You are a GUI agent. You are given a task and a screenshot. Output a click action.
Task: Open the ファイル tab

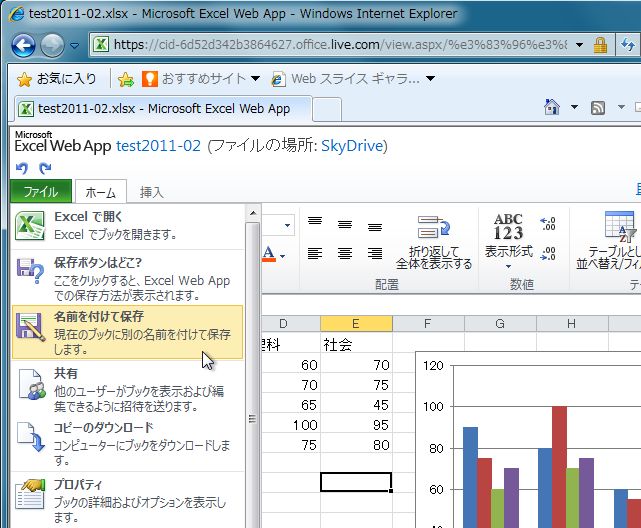click(41, 191)
